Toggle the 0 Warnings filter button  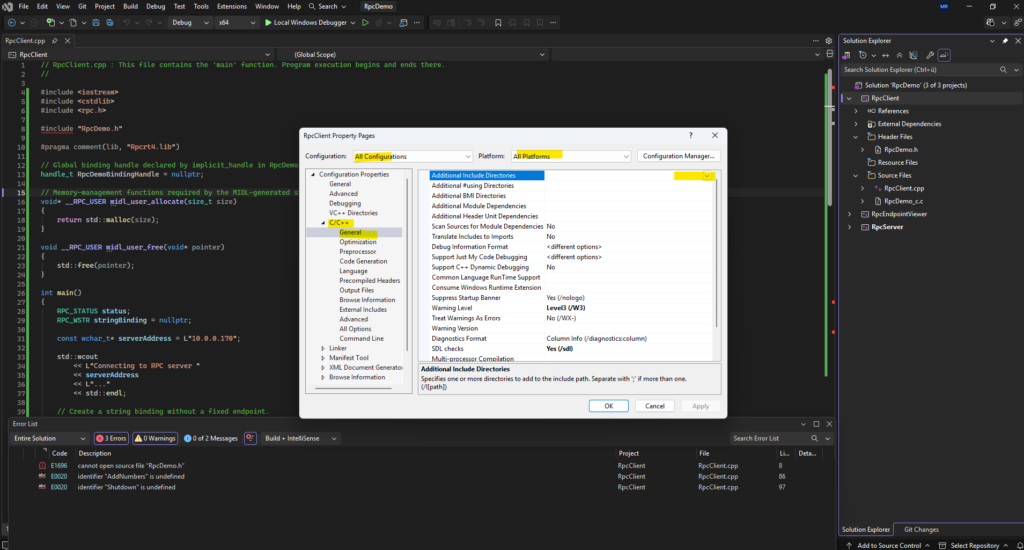(x=155, y=438)
